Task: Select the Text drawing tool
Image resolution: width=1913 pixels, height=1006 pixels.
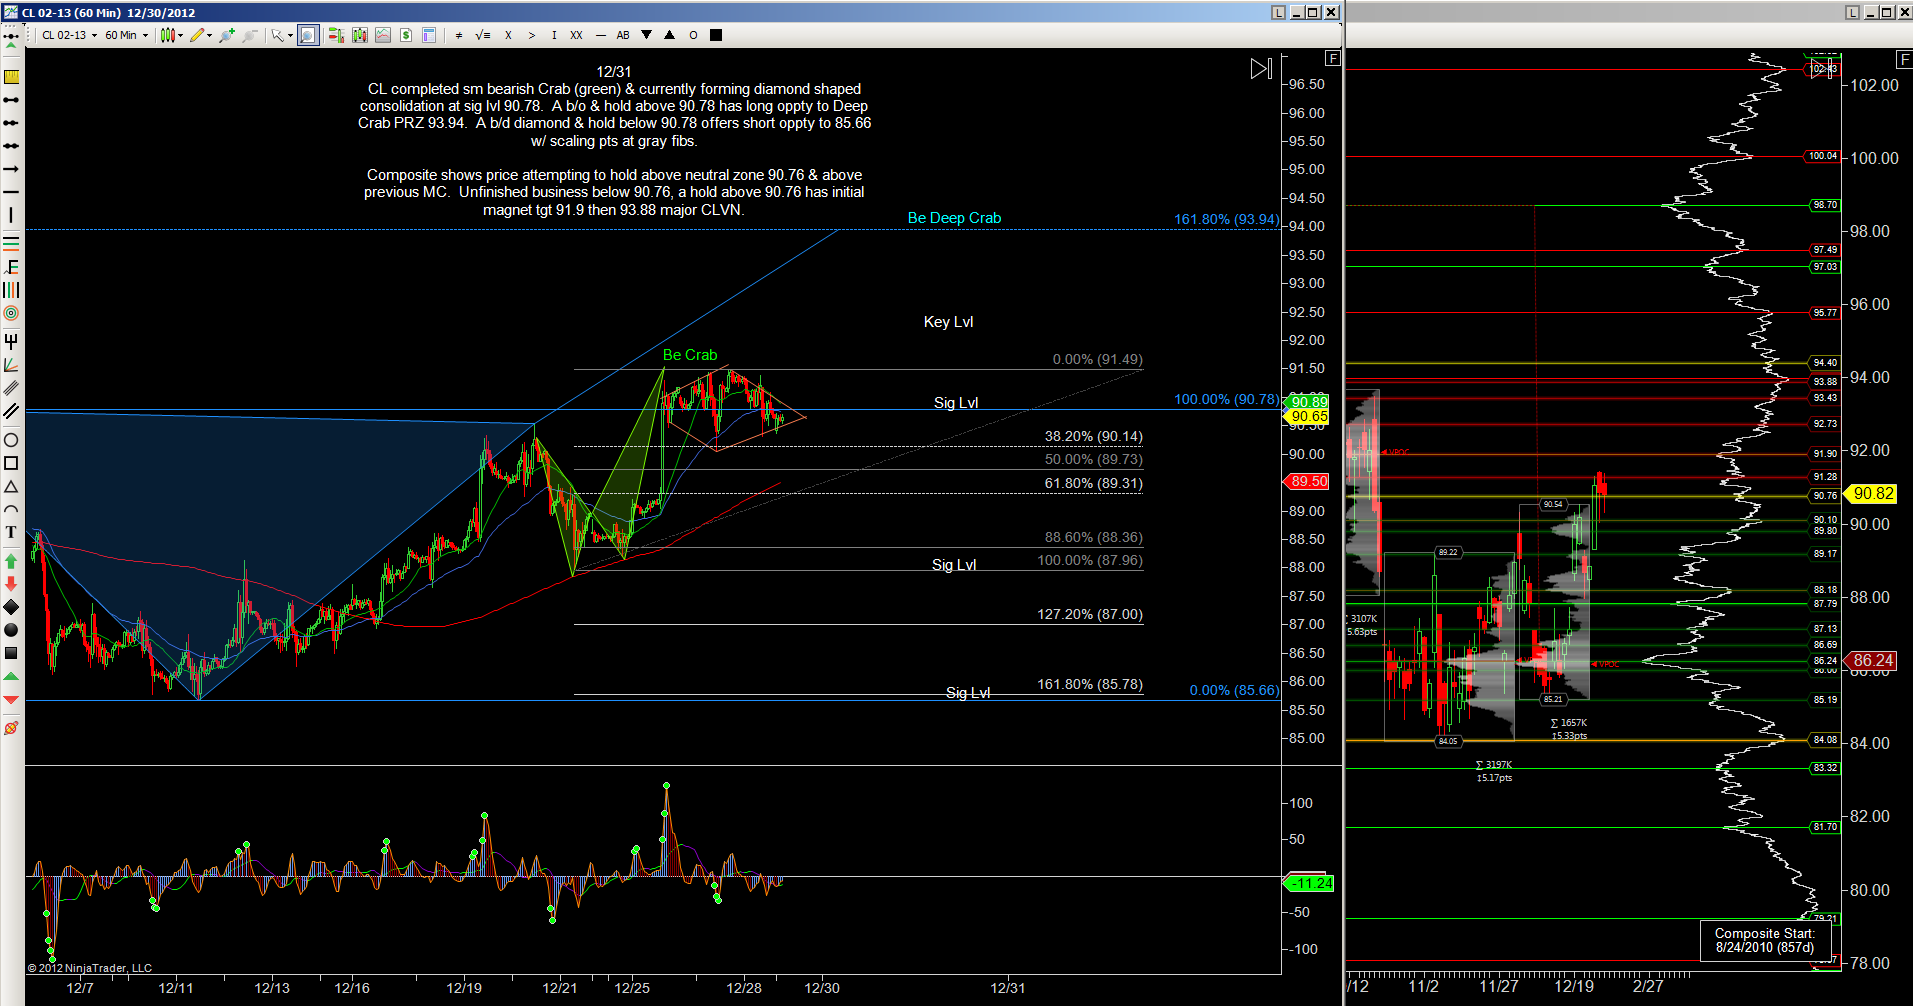Action: [11, 532]
